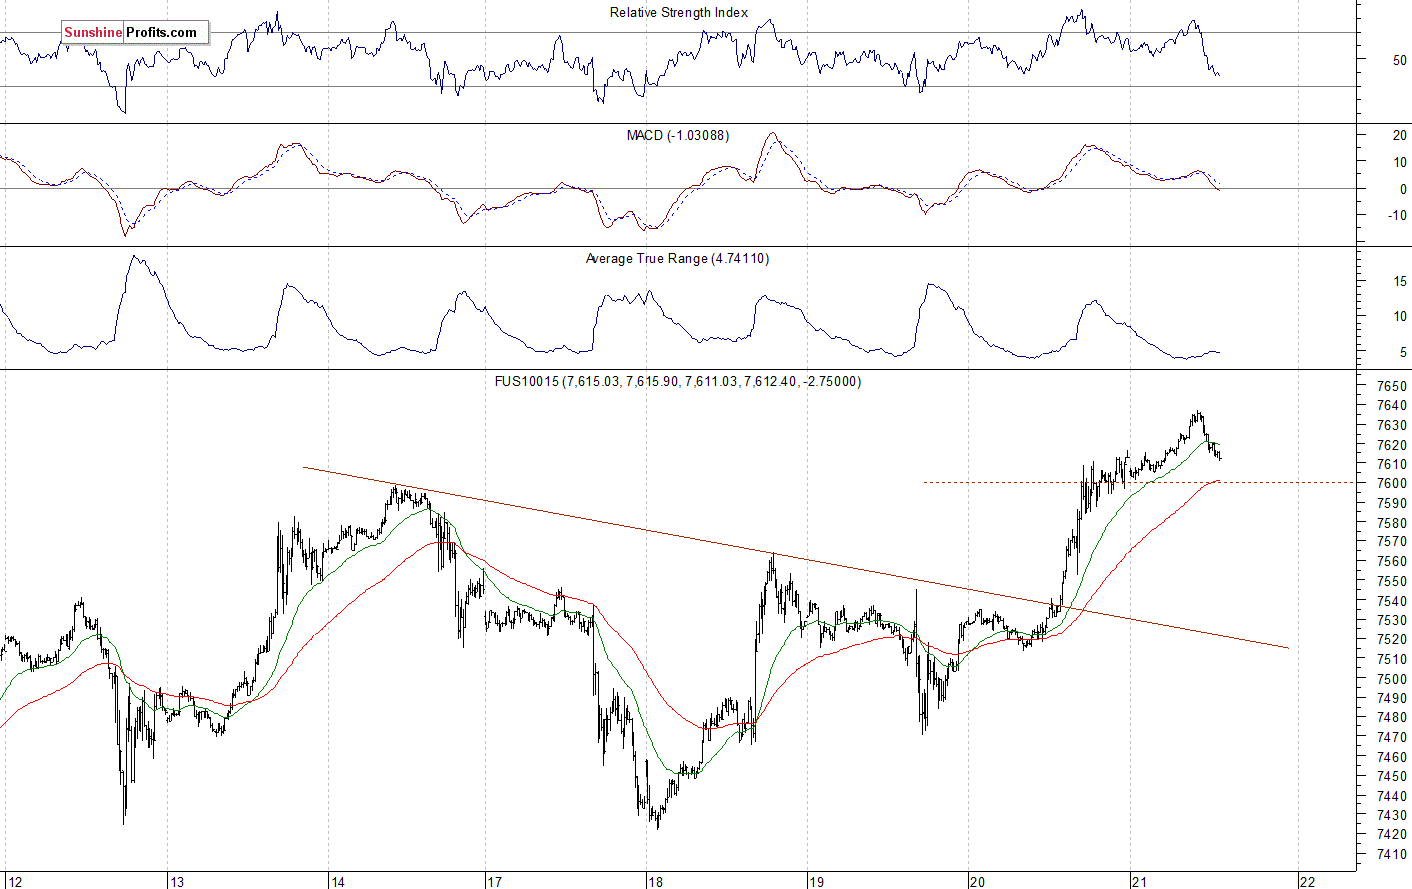Select the FUS10015 price data title

coord(678,381)
